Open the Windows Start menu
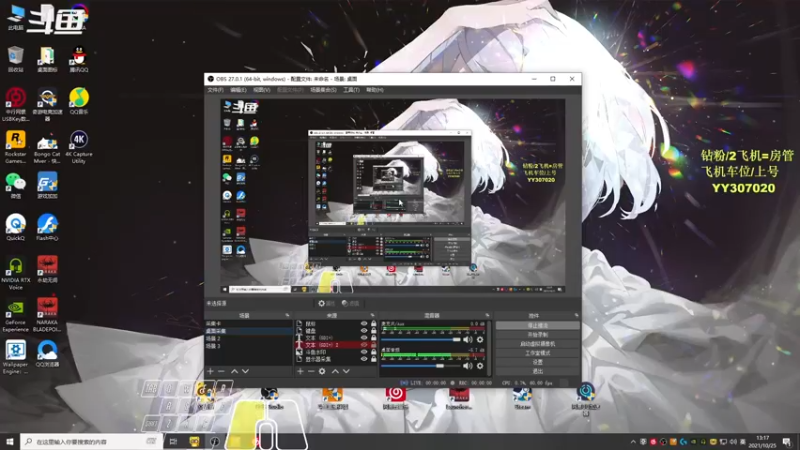Viewport: 800px width, 450px height. coord(10,441)
